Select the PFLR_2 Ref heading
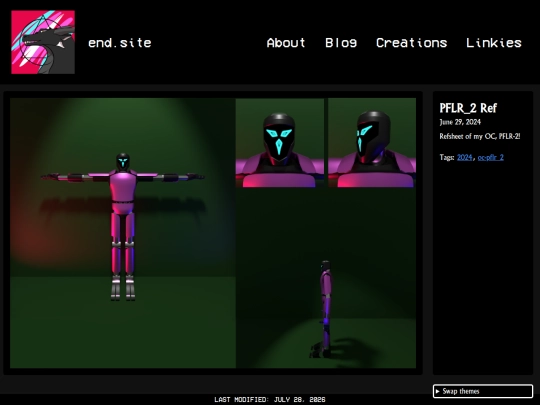Screen dimensions: 540x405 pyautogui.click(x=468, y=108)
